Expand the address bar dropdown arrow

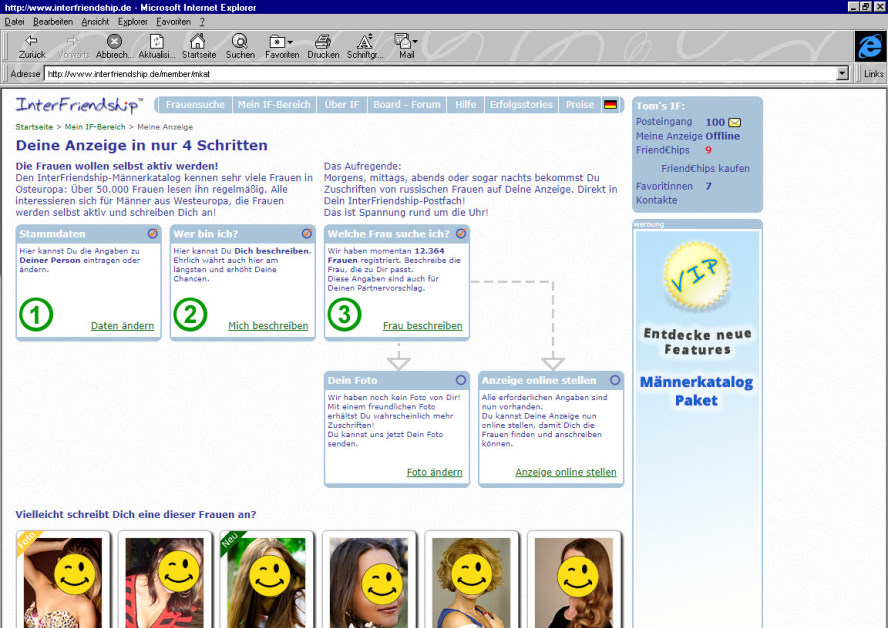pyautogui.click(x=842, y=74)
